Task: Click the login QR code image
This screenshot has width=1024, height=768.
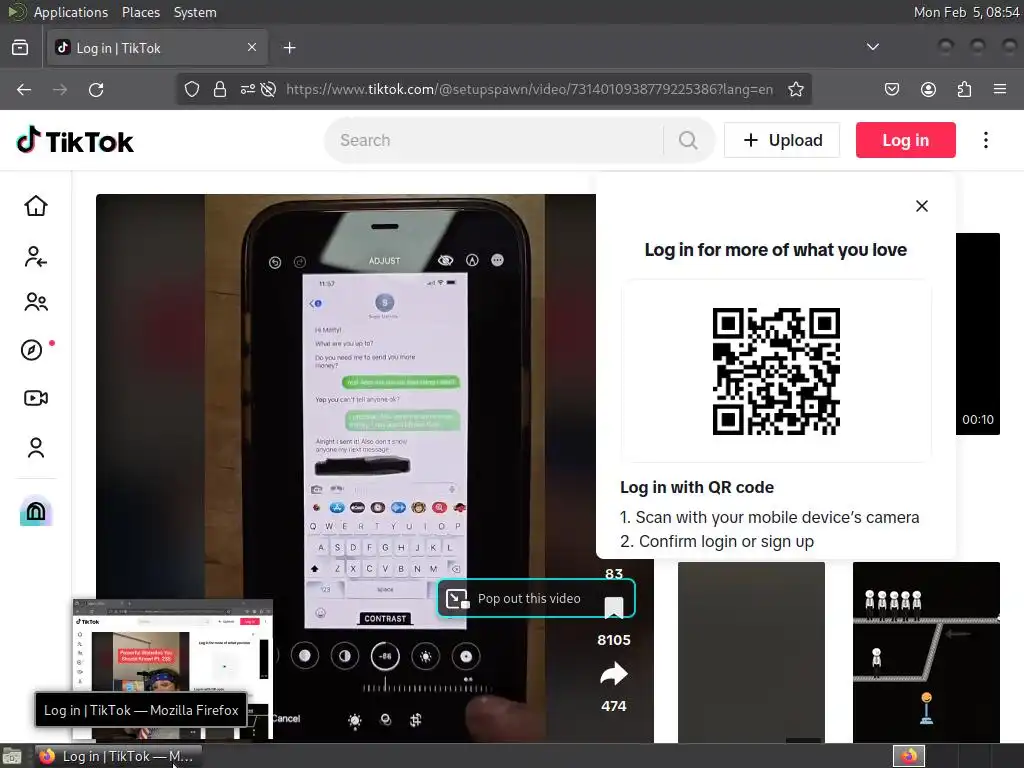Action: tap(776, 371)
